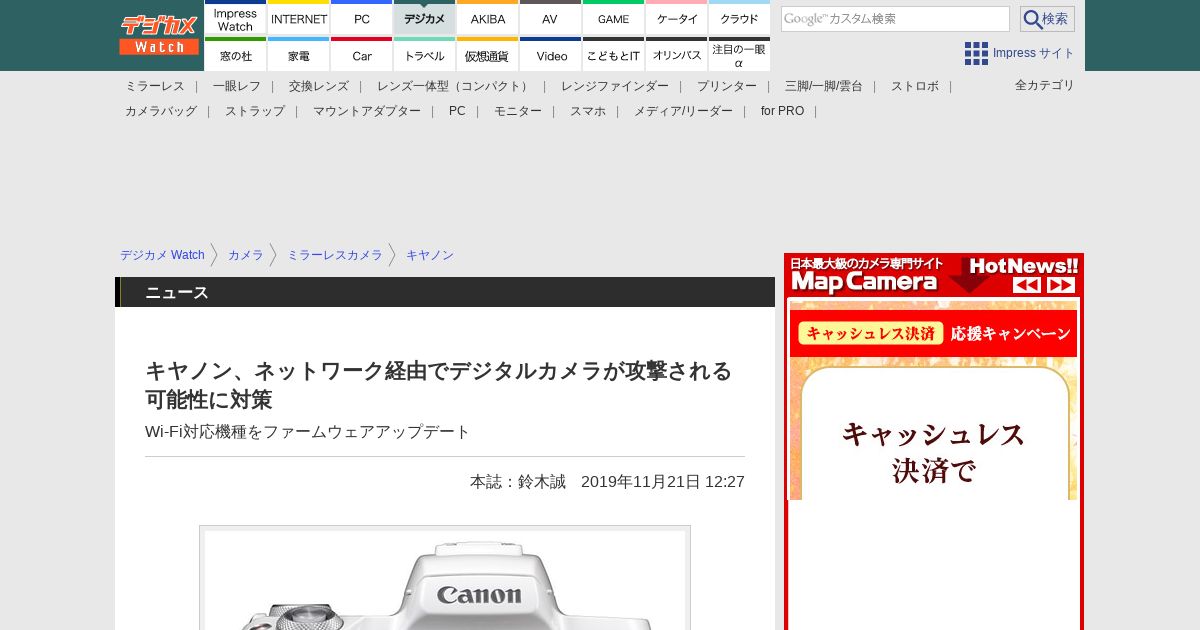The image size is (1200, 630).
Task: Click the author line 本誌：鈴木誠
Action: pos(518,482)
